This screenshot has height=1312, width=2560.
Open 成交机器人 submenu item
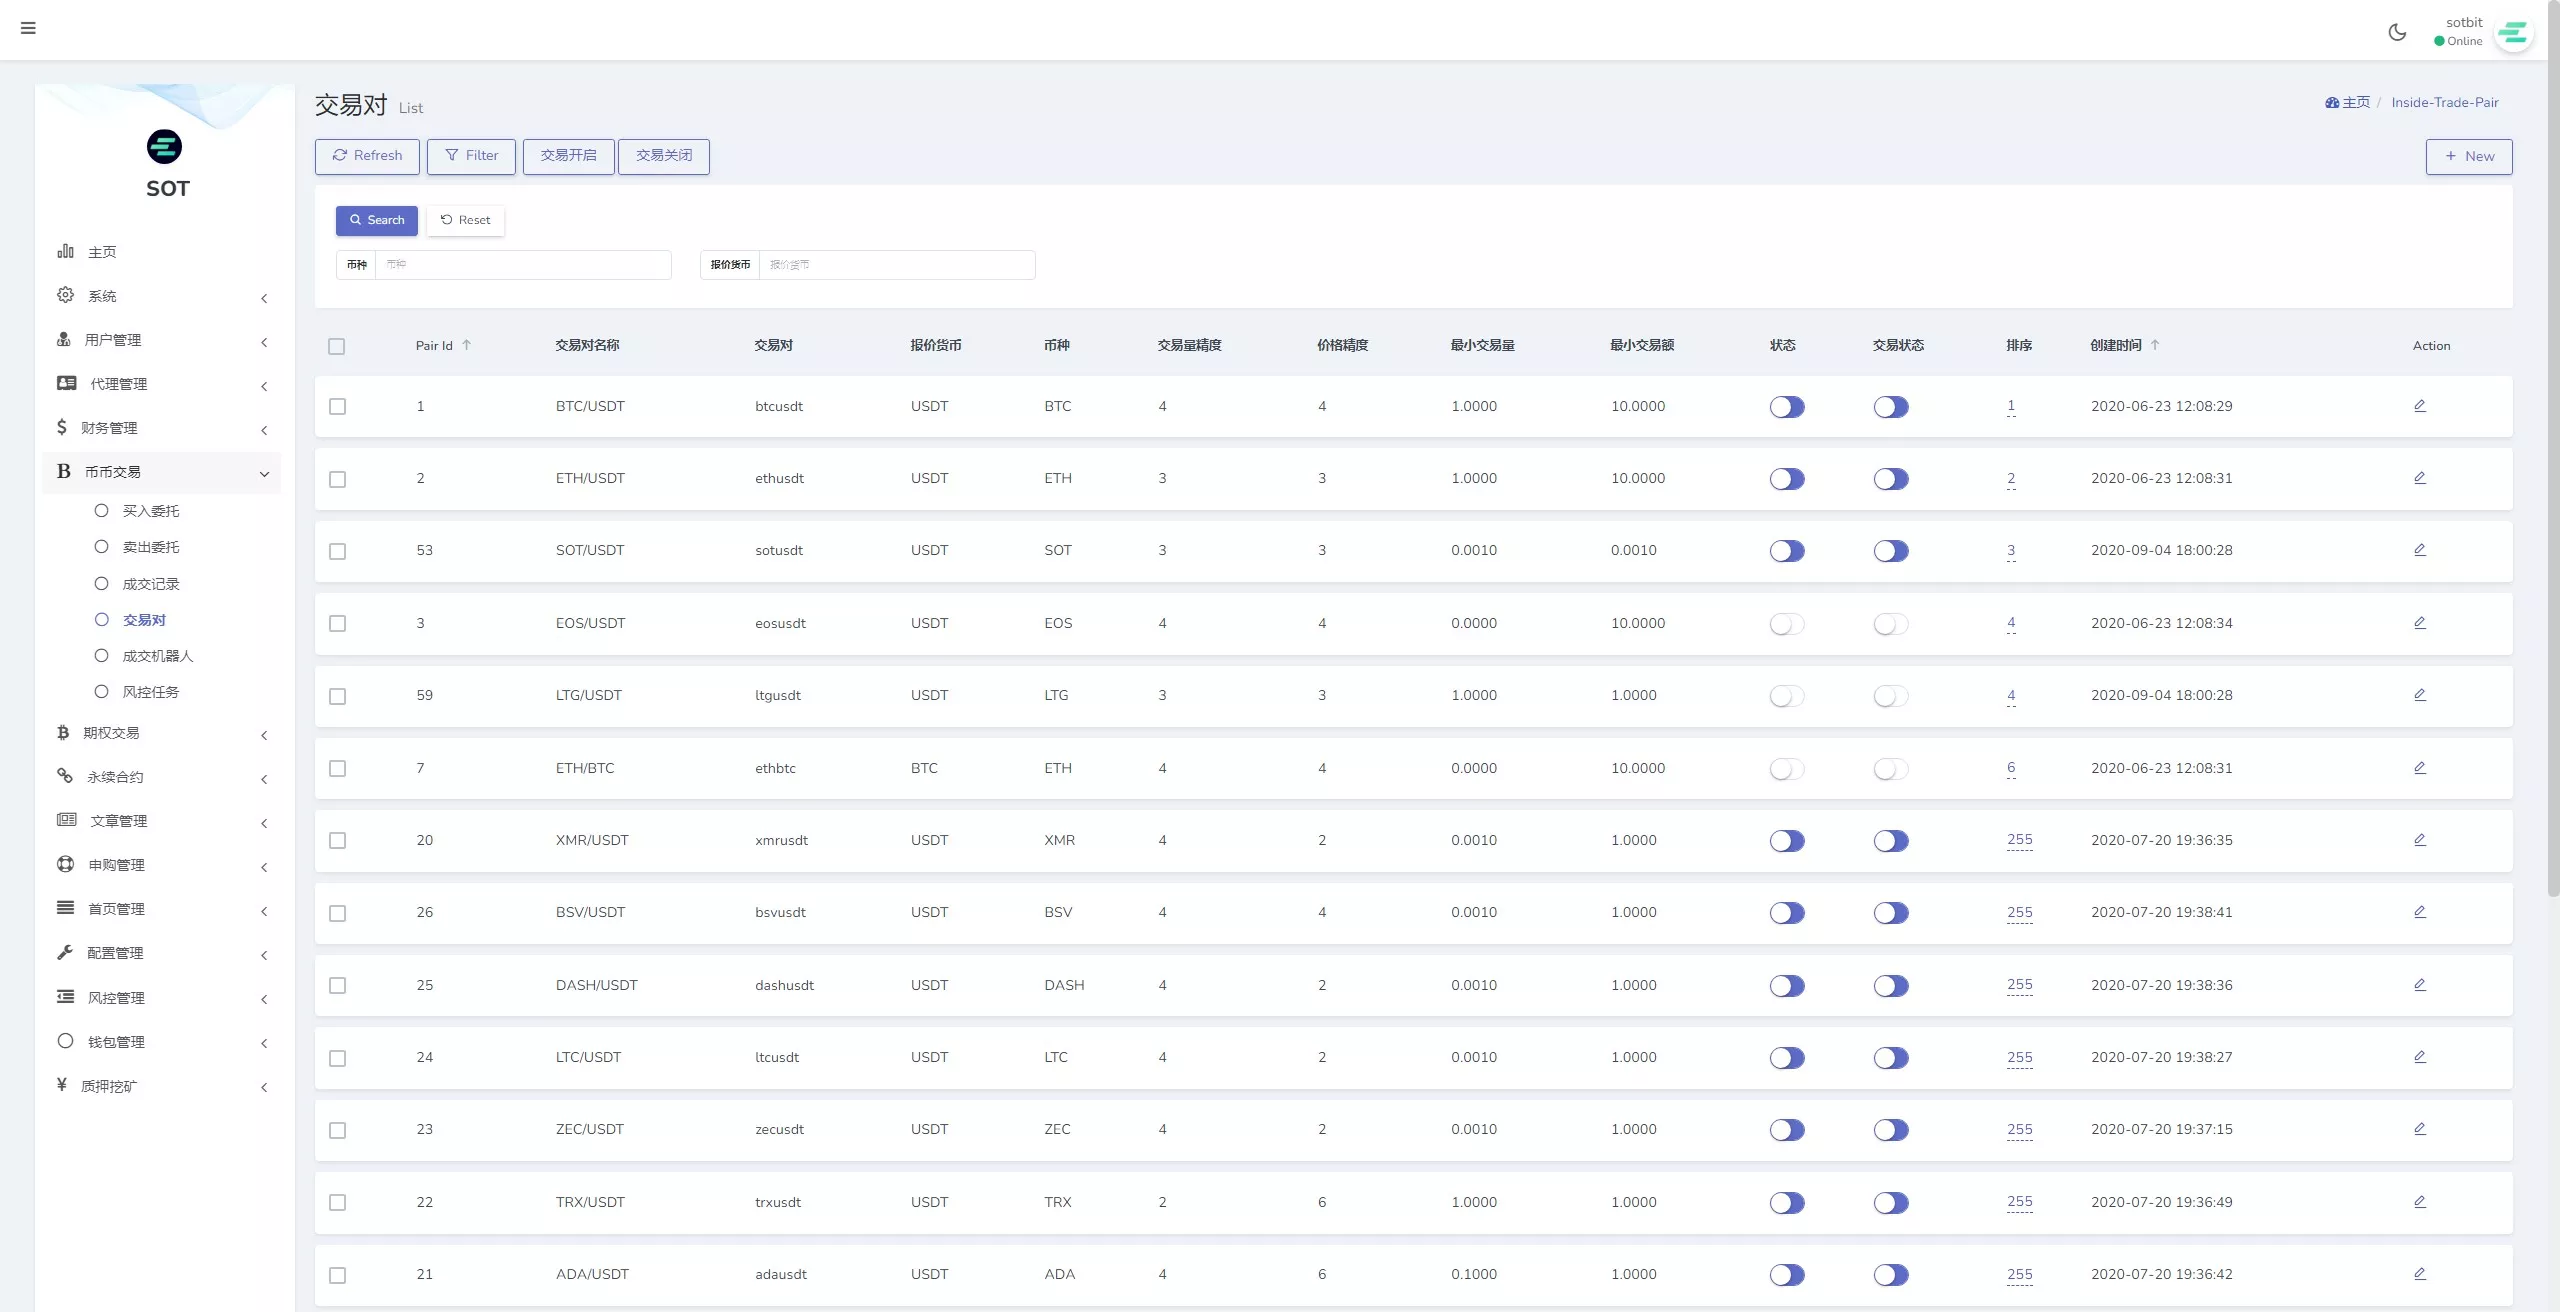(x=157, y=656)
